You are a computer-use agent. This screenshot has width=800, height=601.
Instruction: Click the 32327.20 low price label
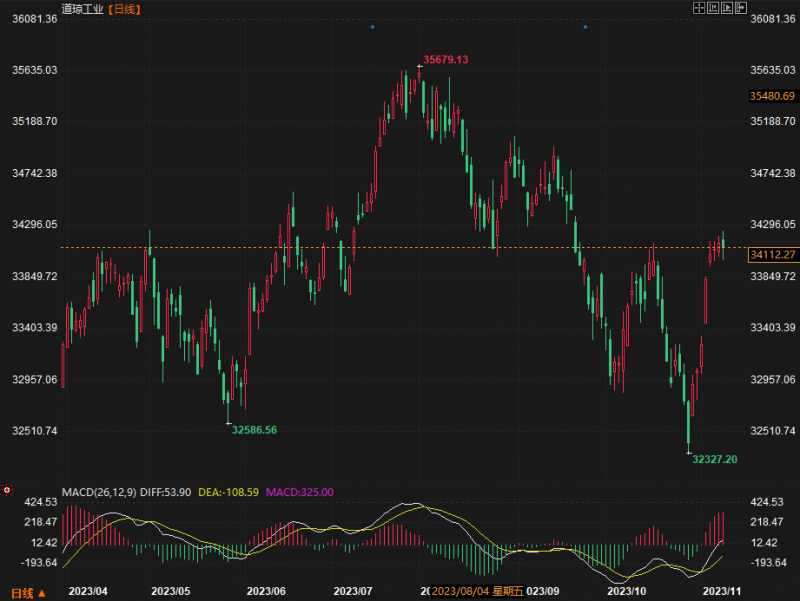pos(714,459)
